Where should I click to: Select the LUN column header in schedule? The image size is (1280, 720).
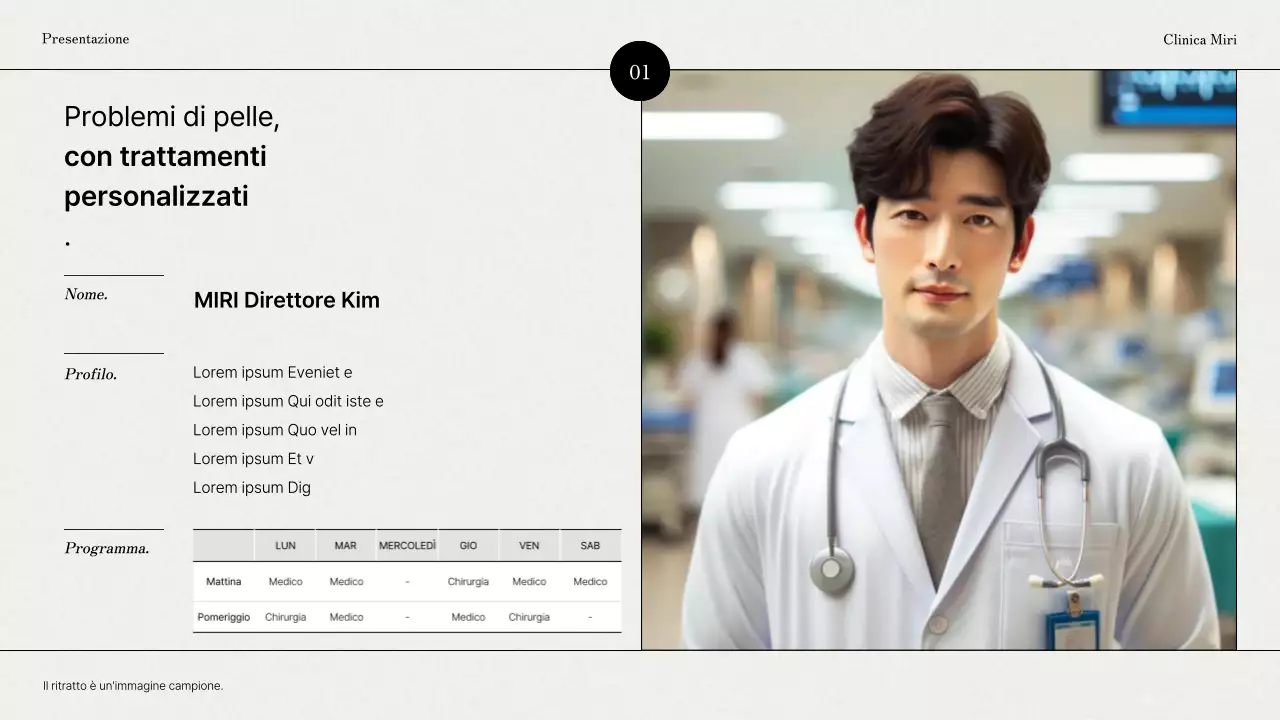click(285, 545)
